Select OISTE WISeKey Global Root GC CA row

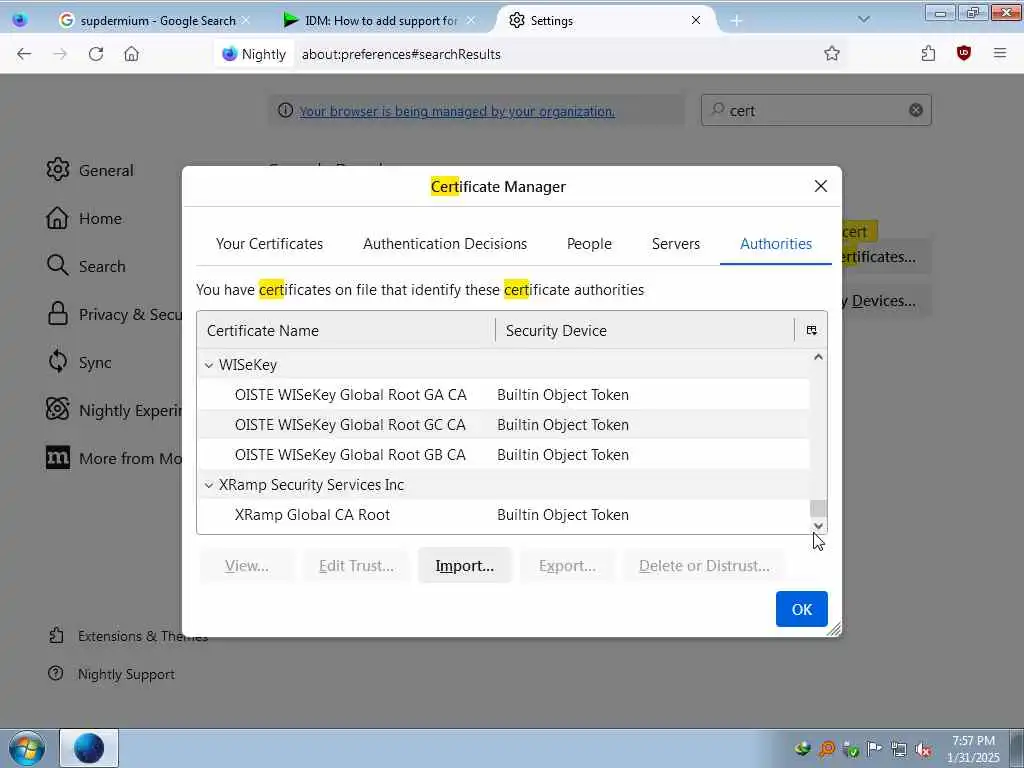click(x=503, y=424)
